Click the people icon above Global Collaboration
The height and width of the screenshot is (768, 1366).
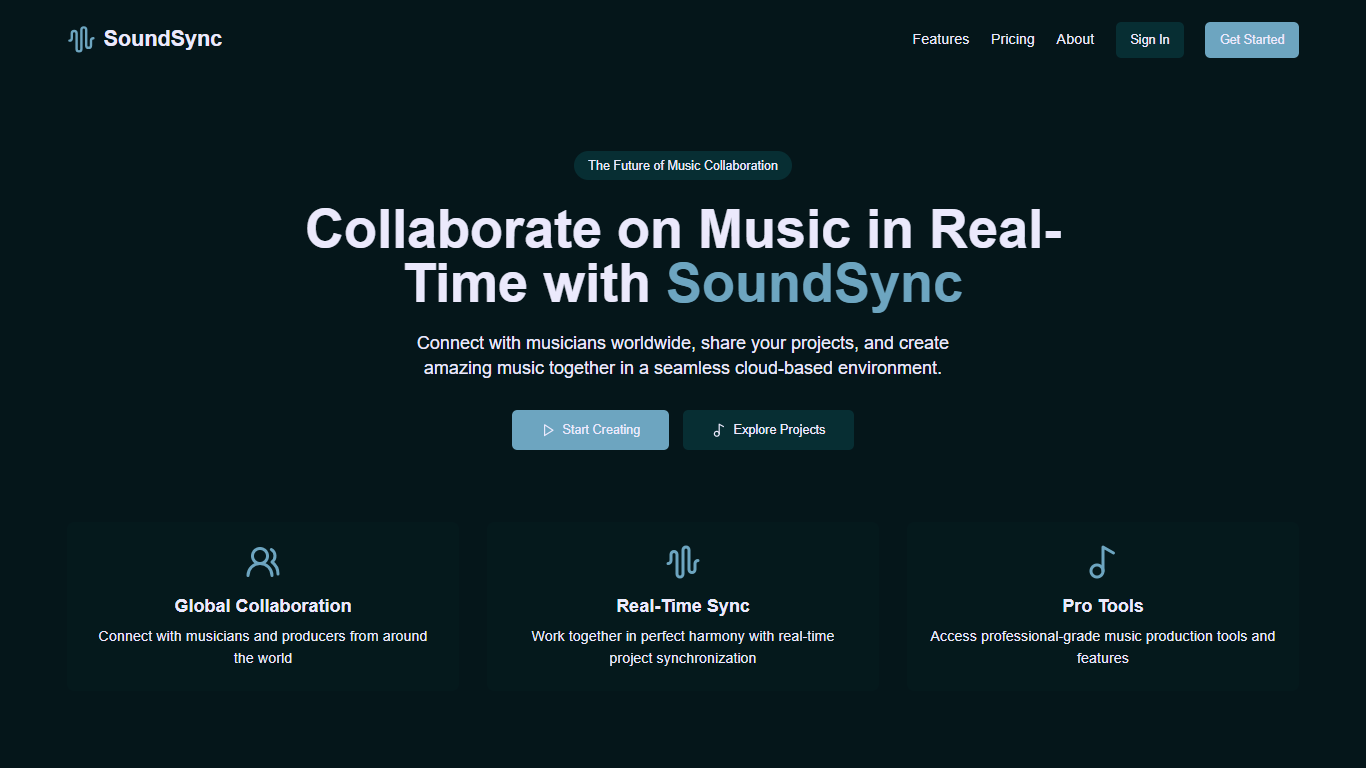pos(263,562)
